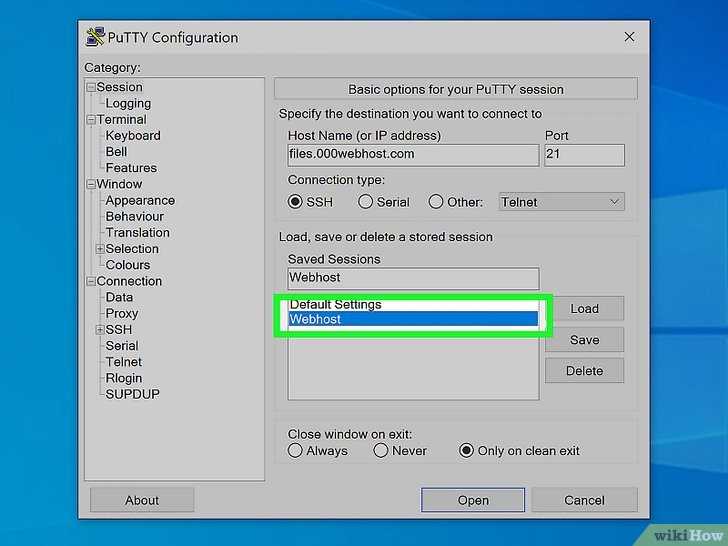Open the Telnet category in tree
The height and width of the screenshot is (546, 728).
(124, 362)
